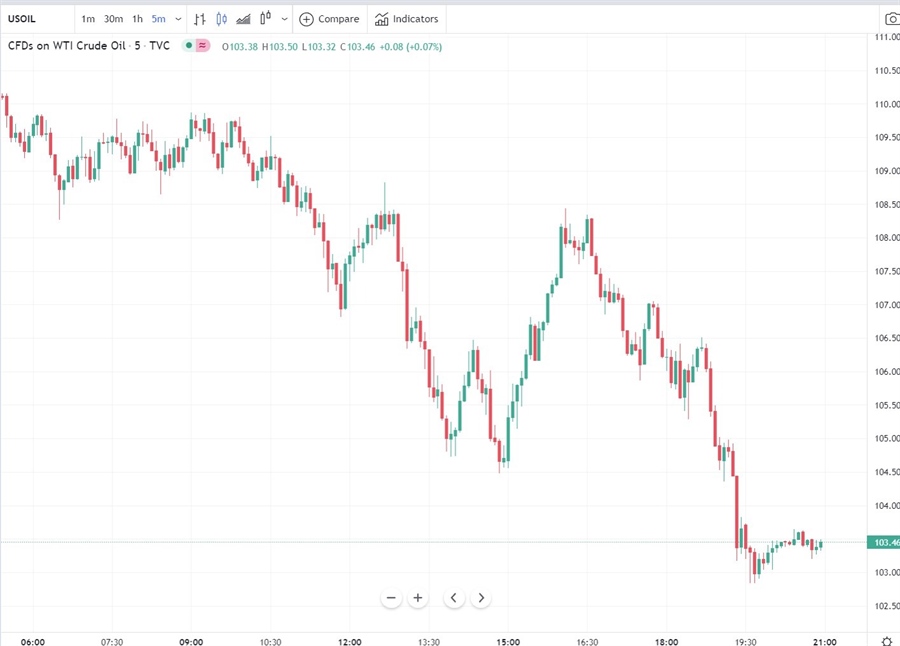This screenshot has height=646, width=900.
Task: Expand the timeframe interval dropdown arrow
Action: tap(178, 19)
